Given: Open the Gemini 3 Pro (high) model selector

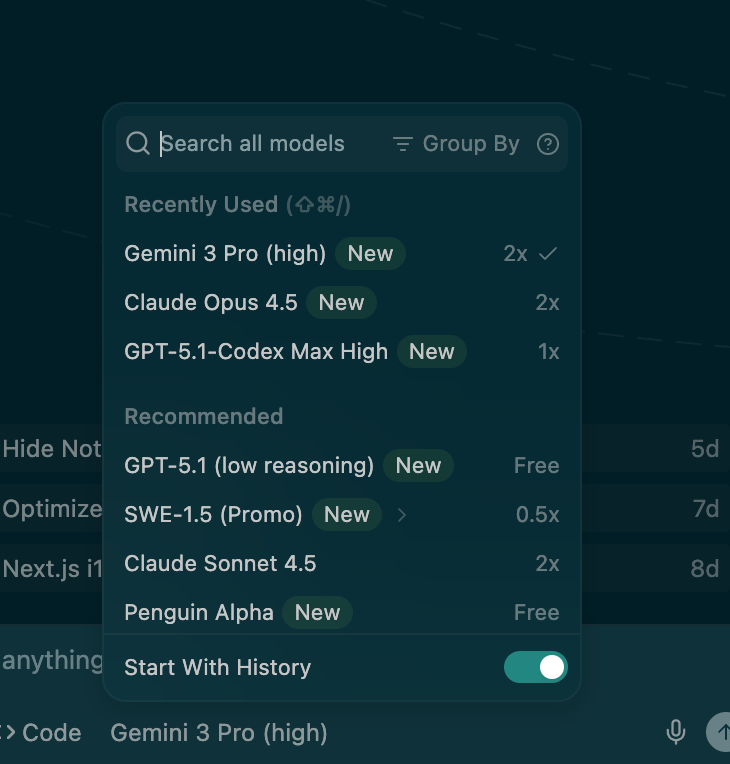Looking at the screenshot, I should point(219,733).
